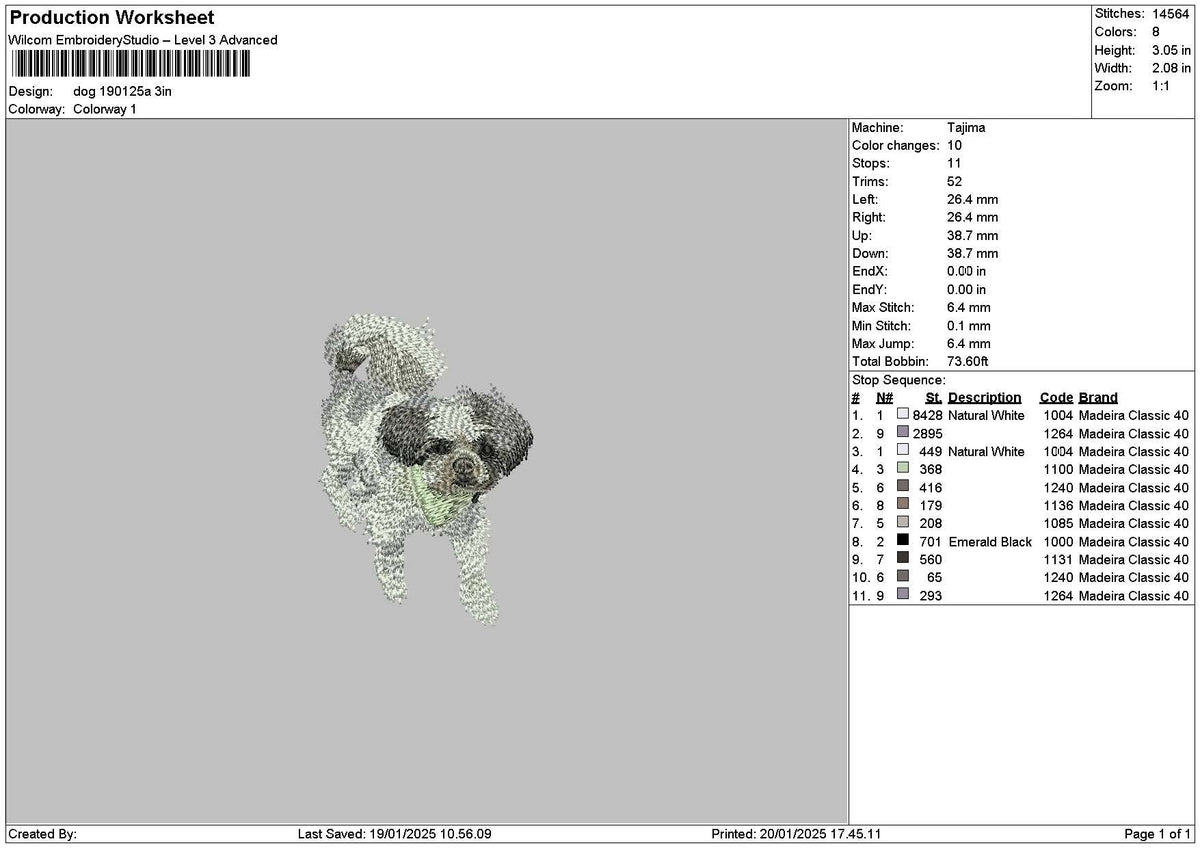Image resolution: width=1200 pixels, height=848 pixels.
Task: Click the Zoom value '1:1'
Action: (x=1162, y=86)
